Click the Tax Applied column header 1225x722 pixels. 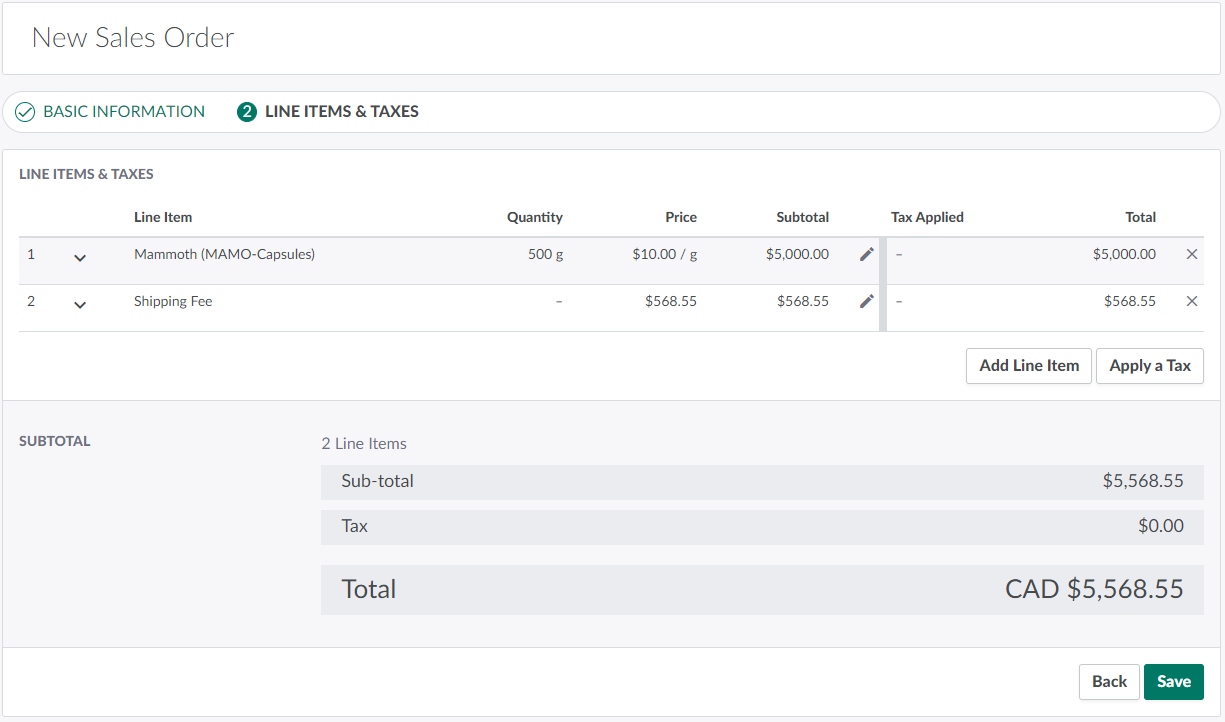(927, 217)
